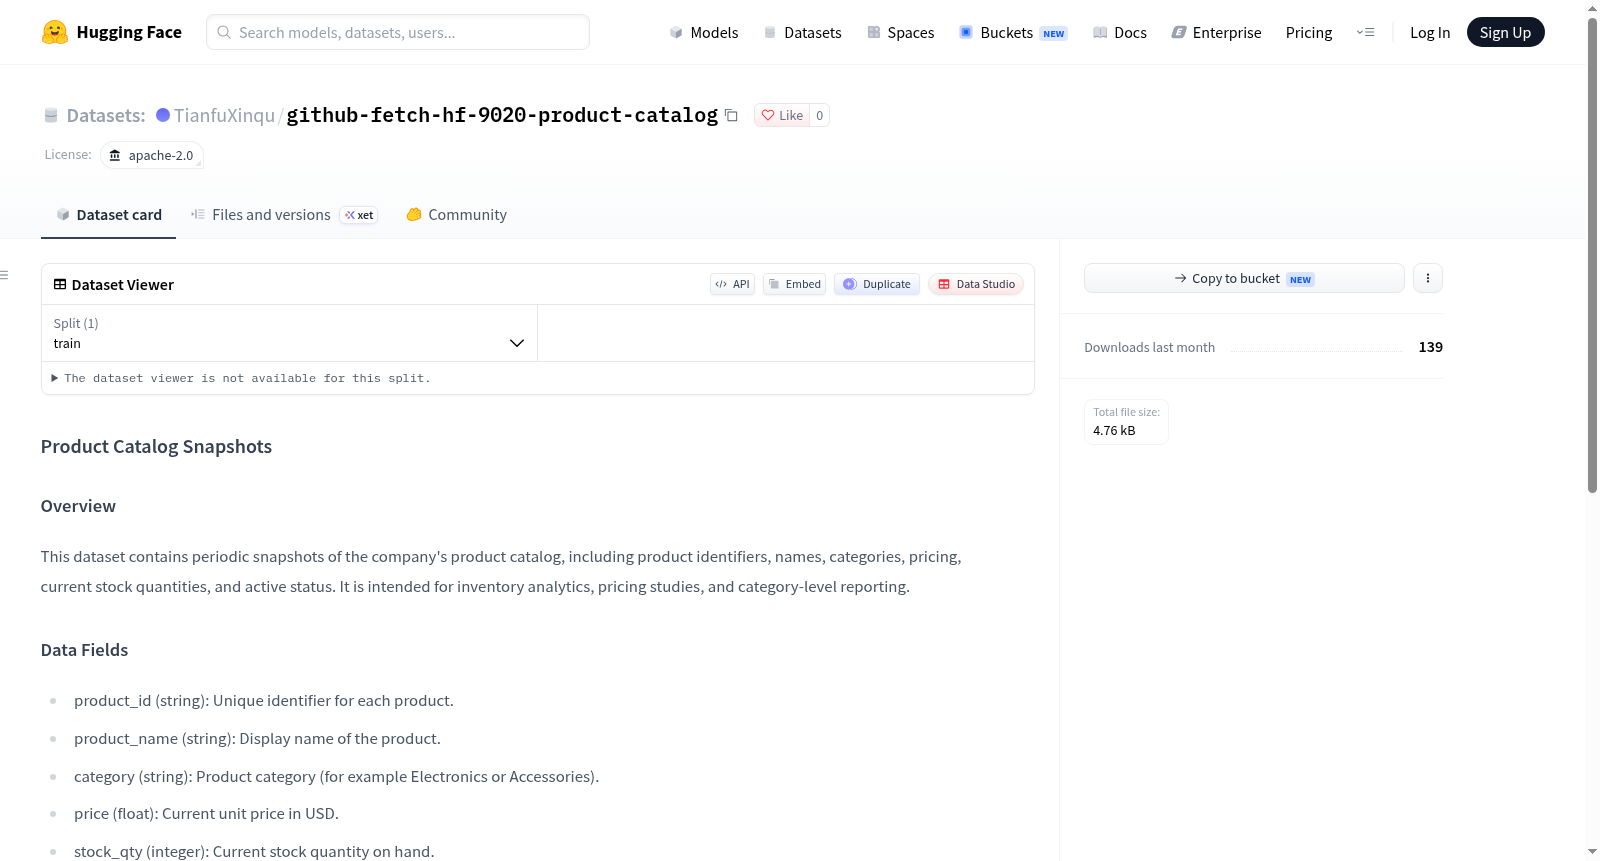Viewport: 1600px width, 861px height.
Task: Open the Dataset card tab
Action: coord(108,214)
